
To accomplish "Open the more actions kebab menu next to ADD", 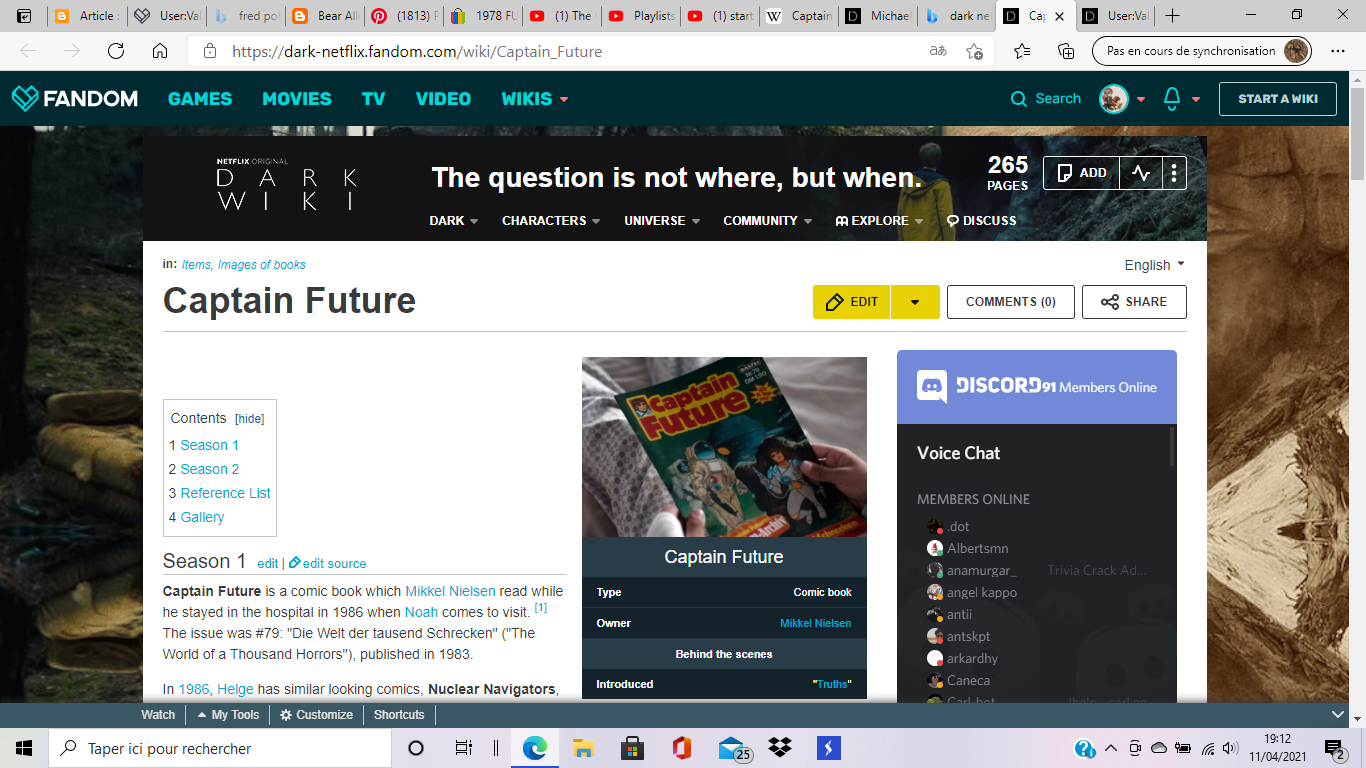I will (1174, 173).
